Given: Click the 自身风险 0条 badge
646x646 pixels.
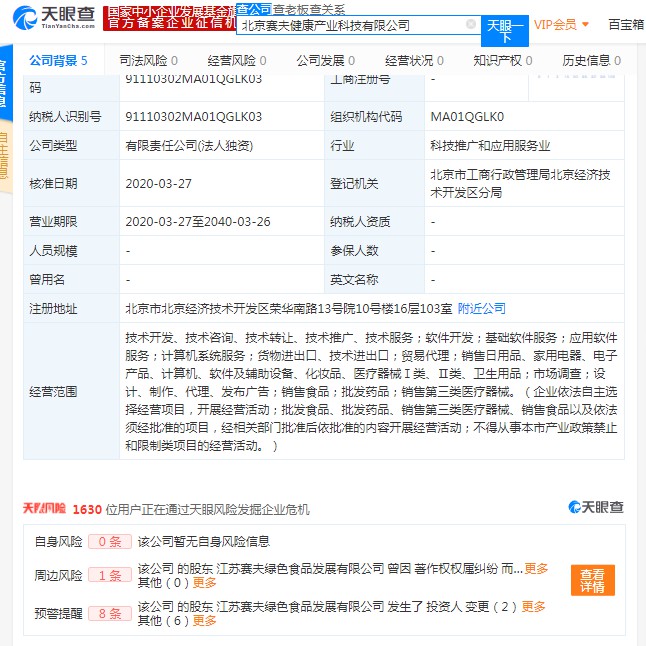Looking at the screenshot, I should (x=110, y=541).
